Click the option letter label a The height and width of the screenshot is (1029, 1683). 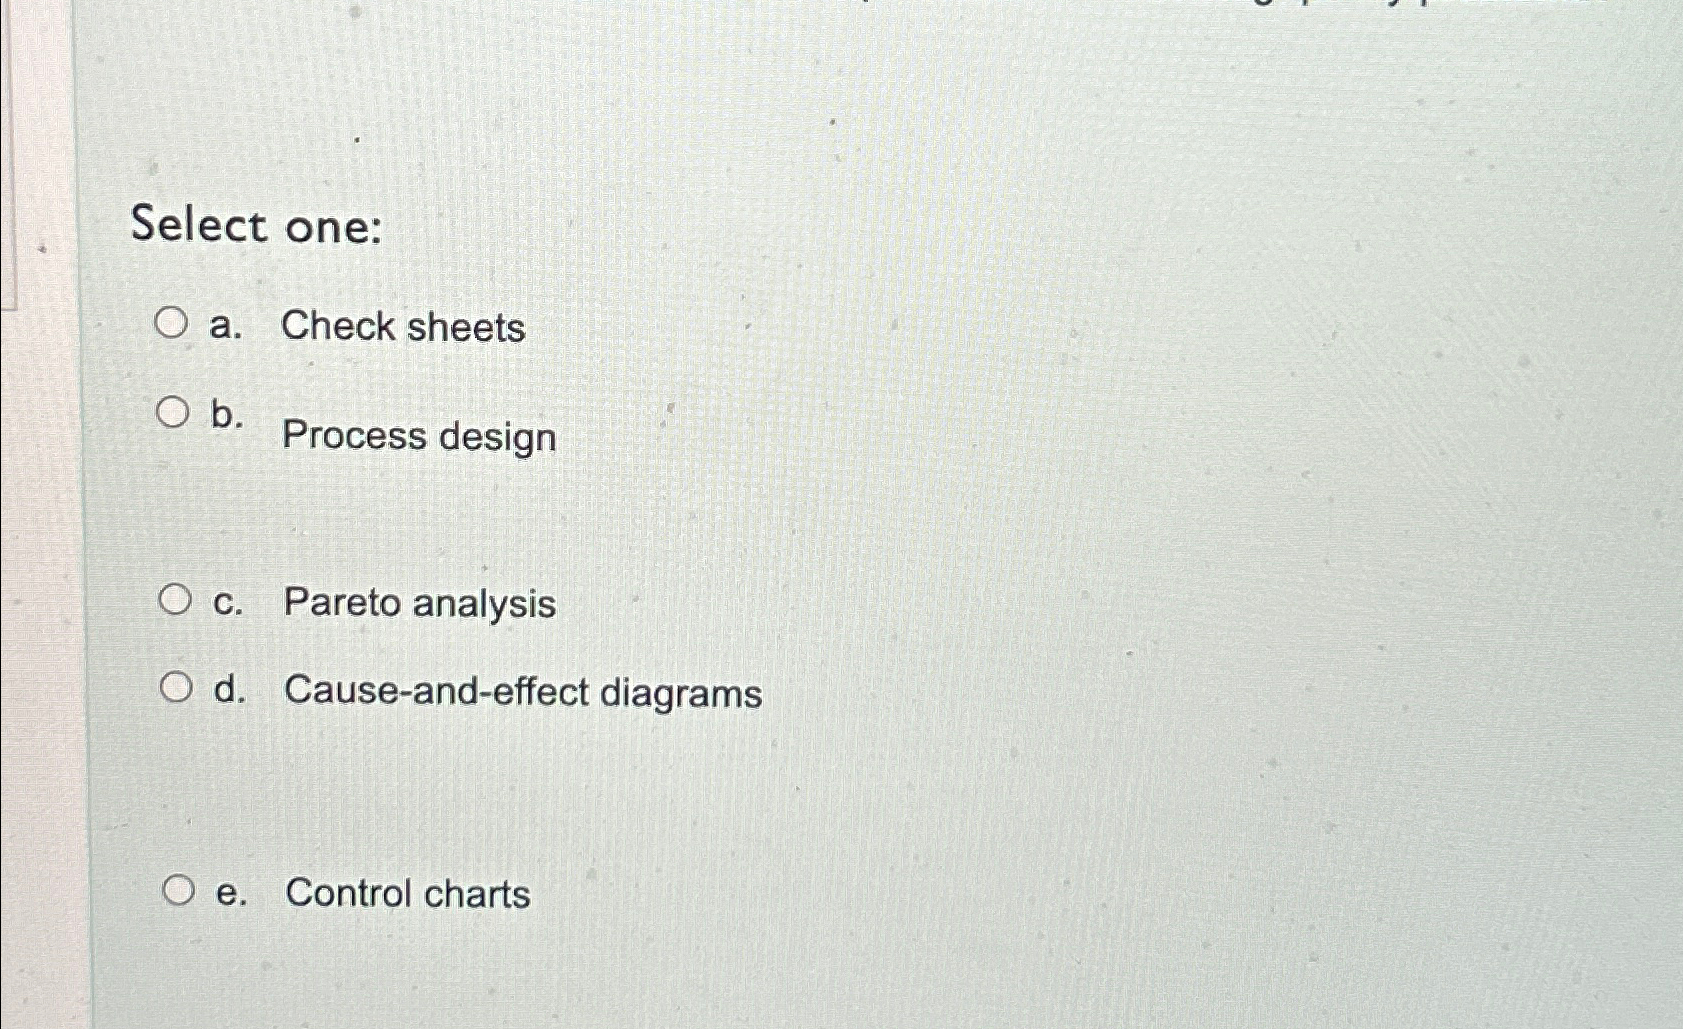pos(228,324)
